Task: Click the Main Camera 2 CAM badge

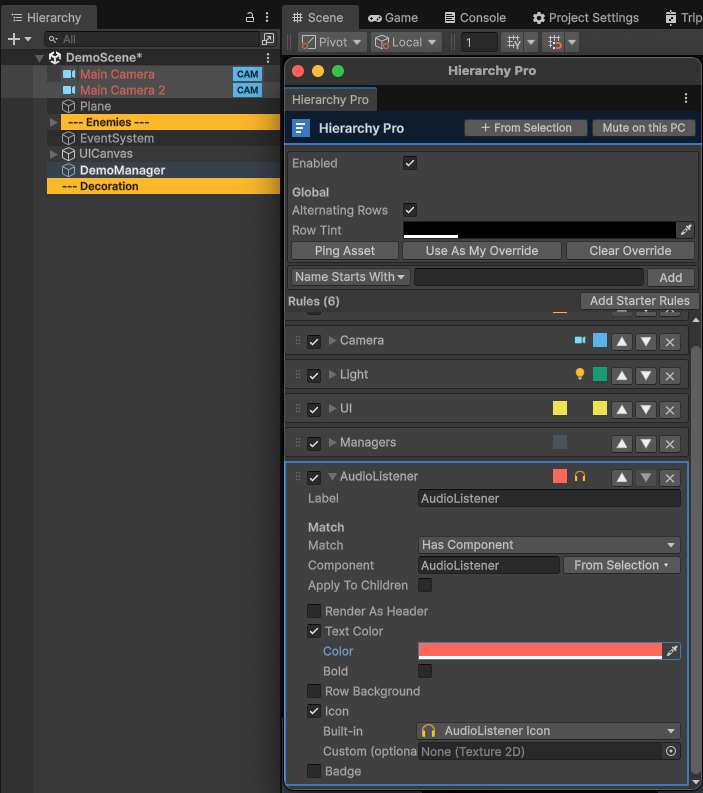Action: (247, 90)
